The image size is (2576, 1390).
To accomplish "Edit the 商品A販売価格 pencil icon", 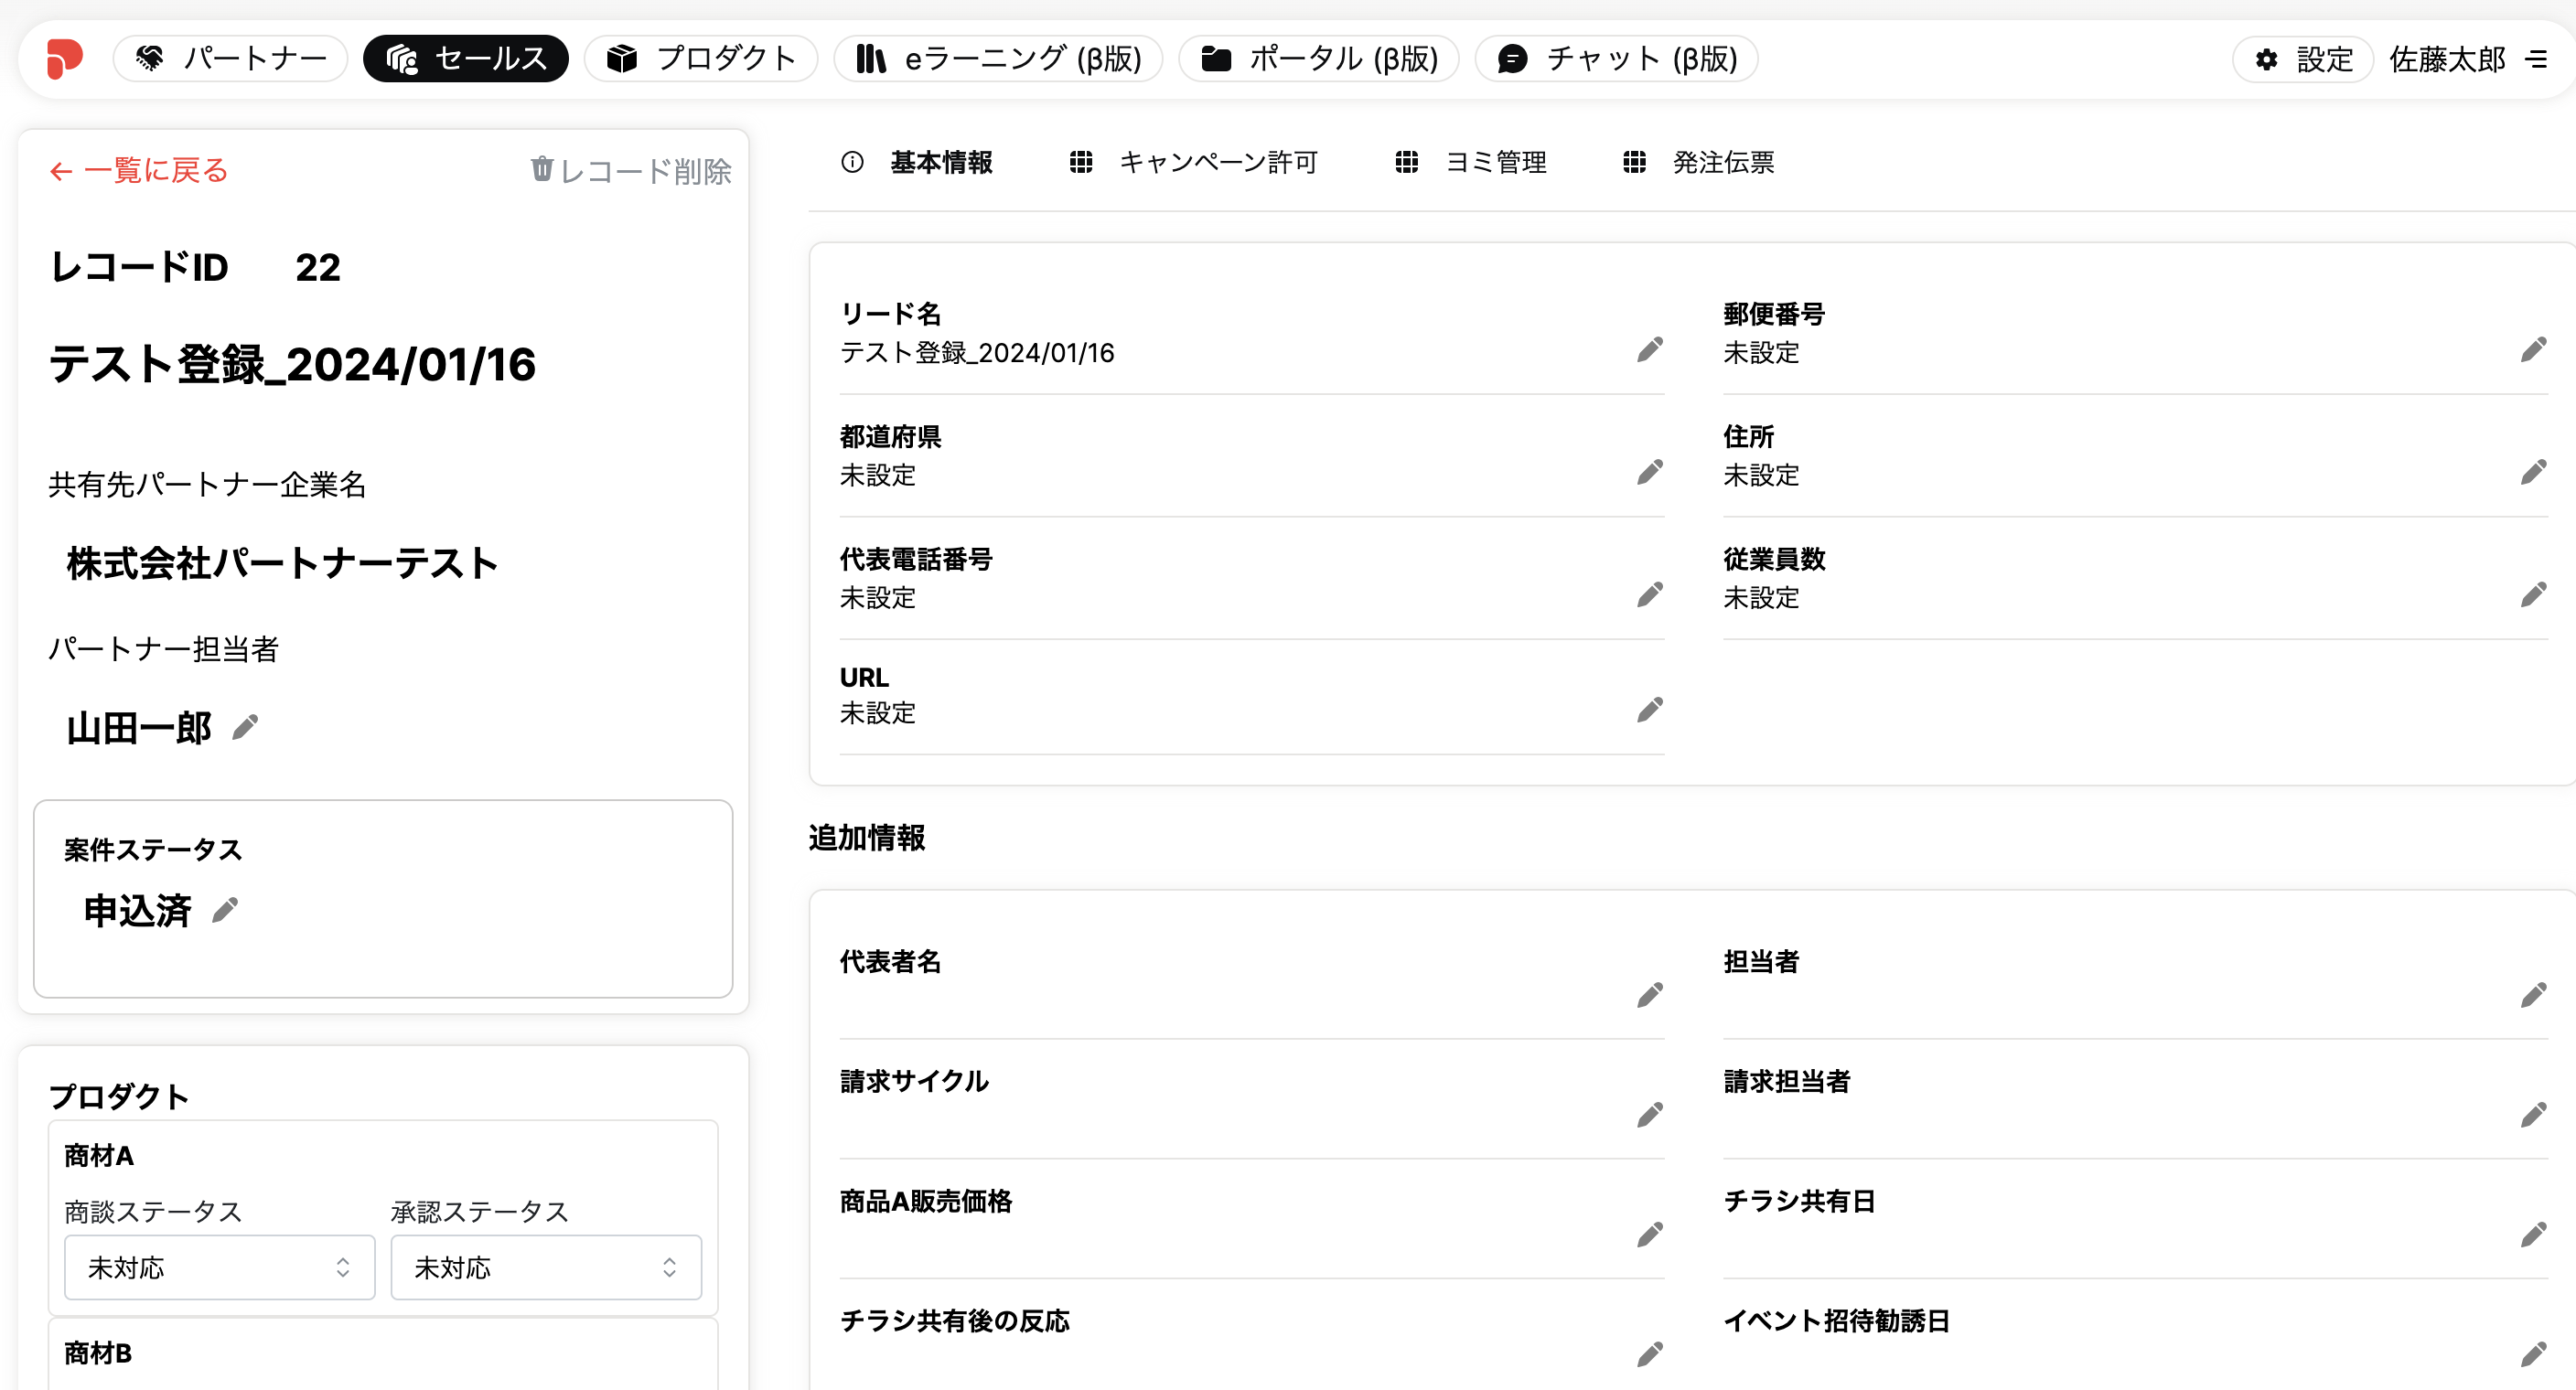I will (x=1650, y=1235).
